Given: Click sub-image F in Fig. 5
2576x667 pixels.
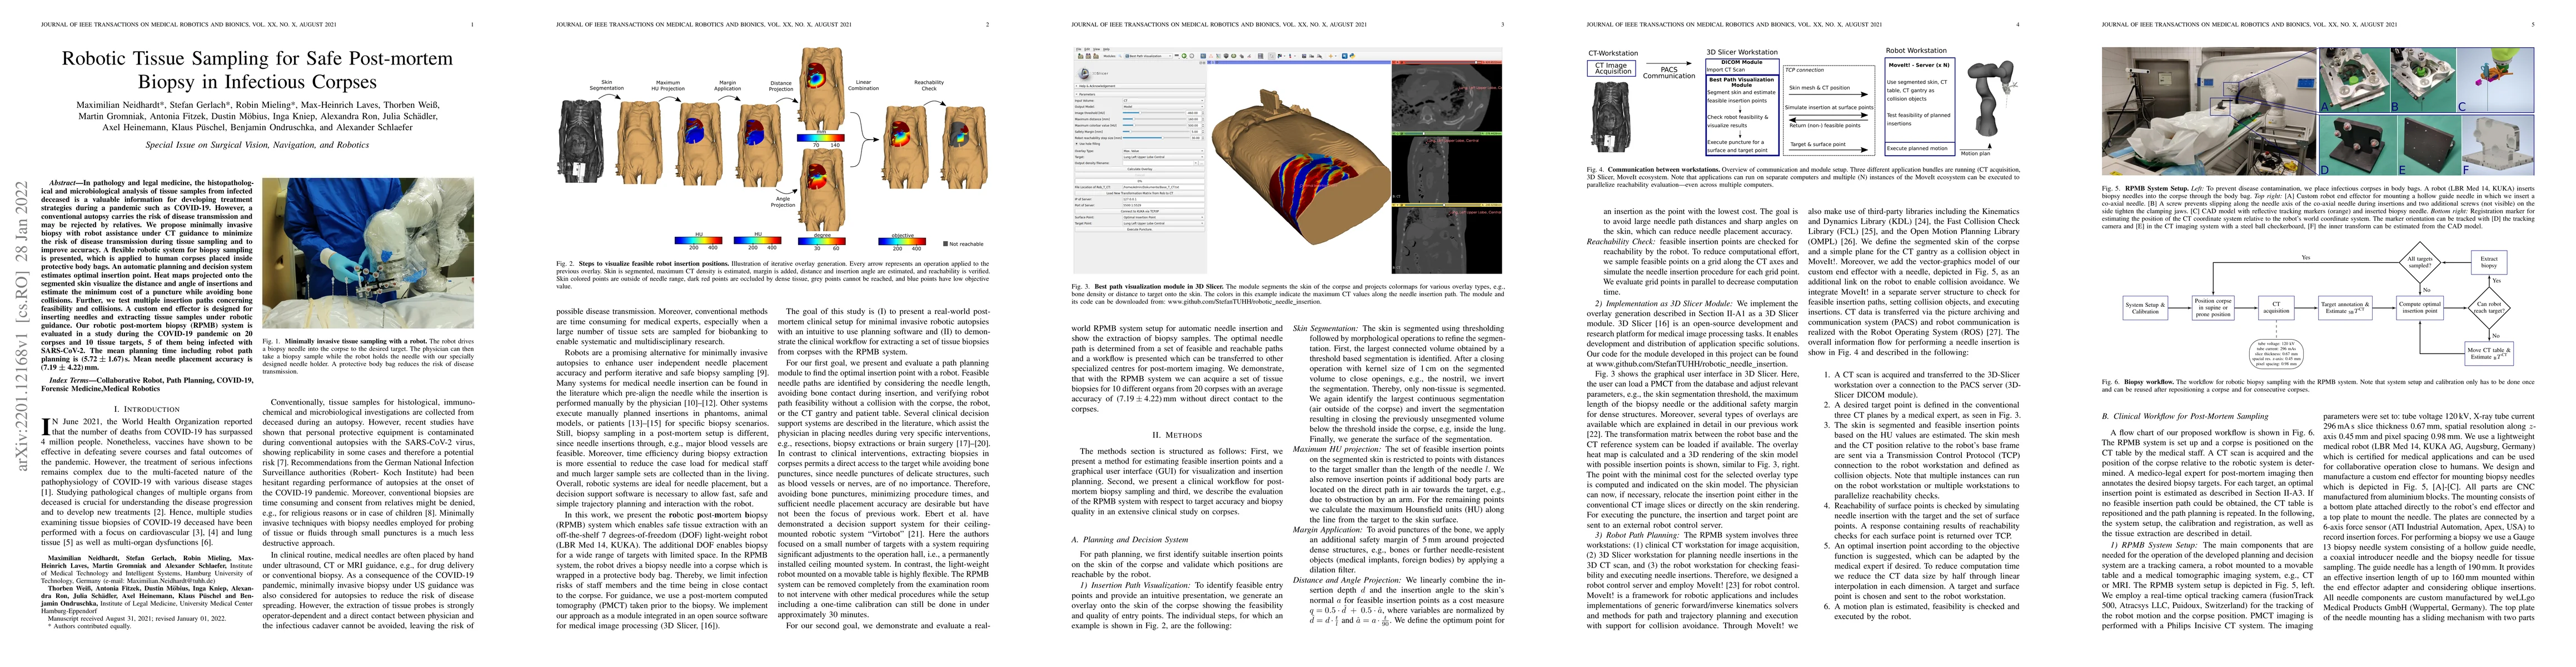Looking at the screenshot, I should [2498, 146].
